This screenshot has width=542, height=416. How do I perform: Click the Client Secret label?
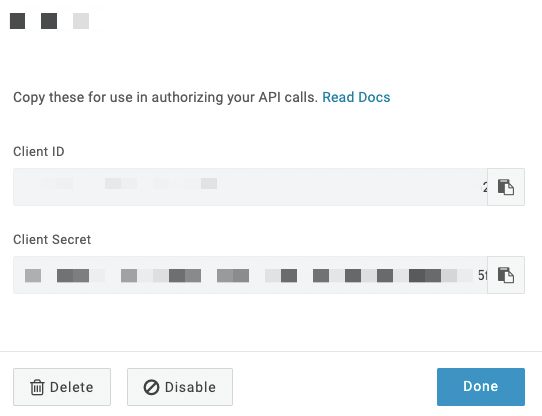click(x=52, y=240)
